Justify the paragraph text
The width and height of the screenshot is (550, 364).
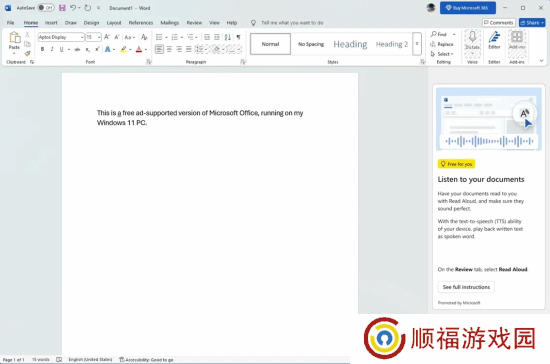189,49
